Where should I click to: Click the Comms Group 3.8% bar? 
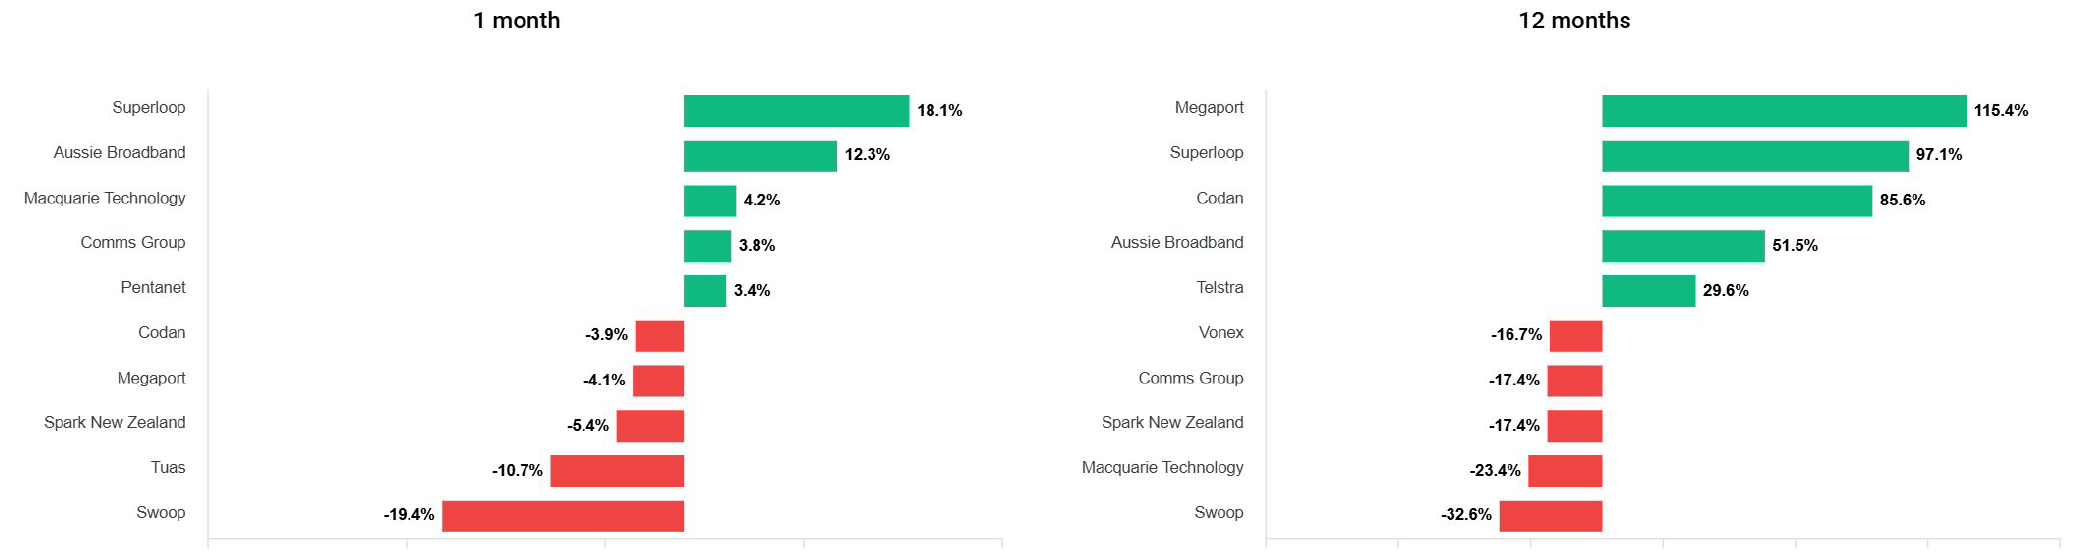(707, 246)
